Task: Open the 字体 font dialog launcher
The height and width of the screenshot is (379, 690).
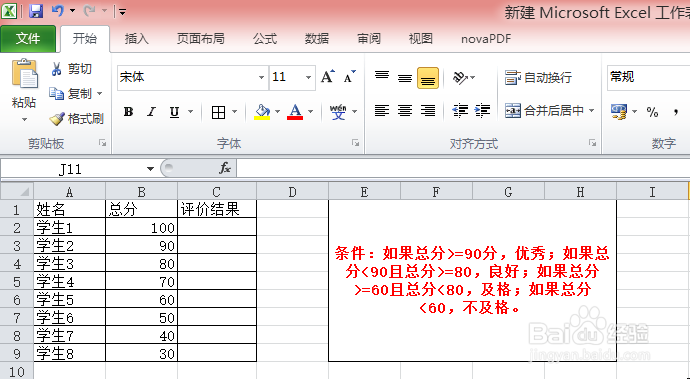Action: click(356, 143)
